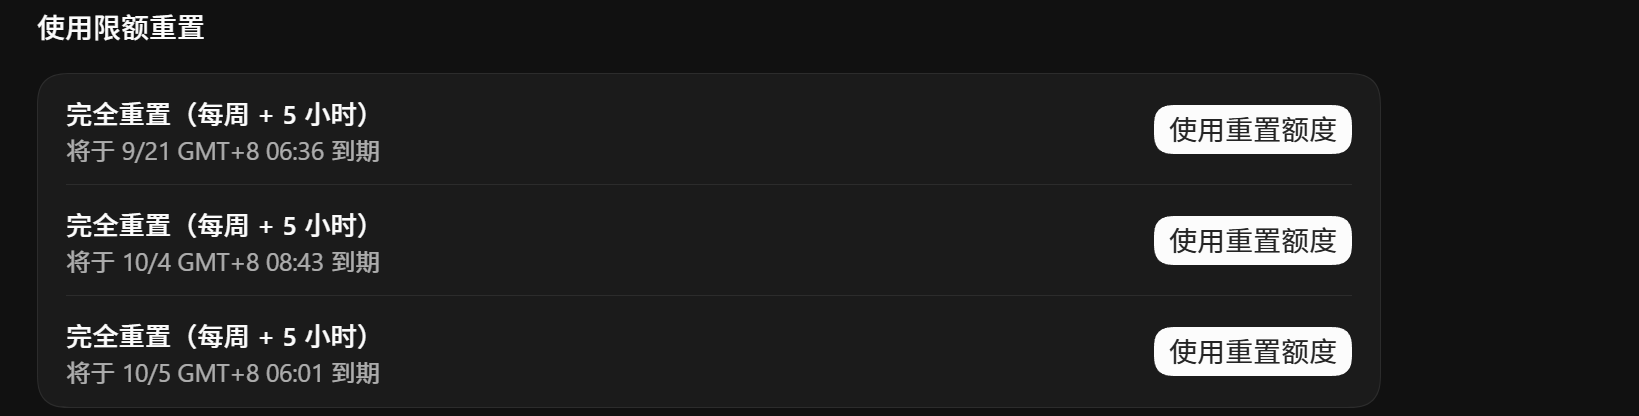Image resolution: width=1639 pixels, height=416 pixels.
Task: Select the 9/21 date in first row
Action: 146,152
